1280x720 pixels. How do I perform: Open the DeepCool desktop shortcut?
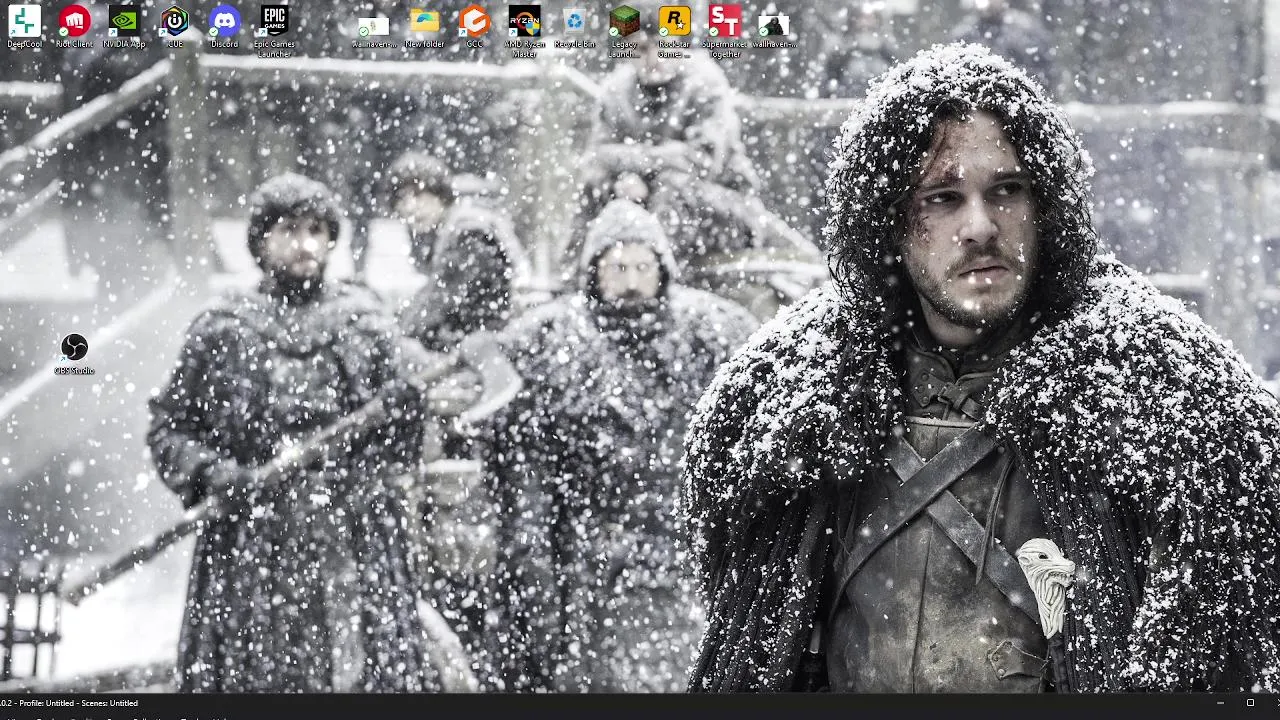25,27
